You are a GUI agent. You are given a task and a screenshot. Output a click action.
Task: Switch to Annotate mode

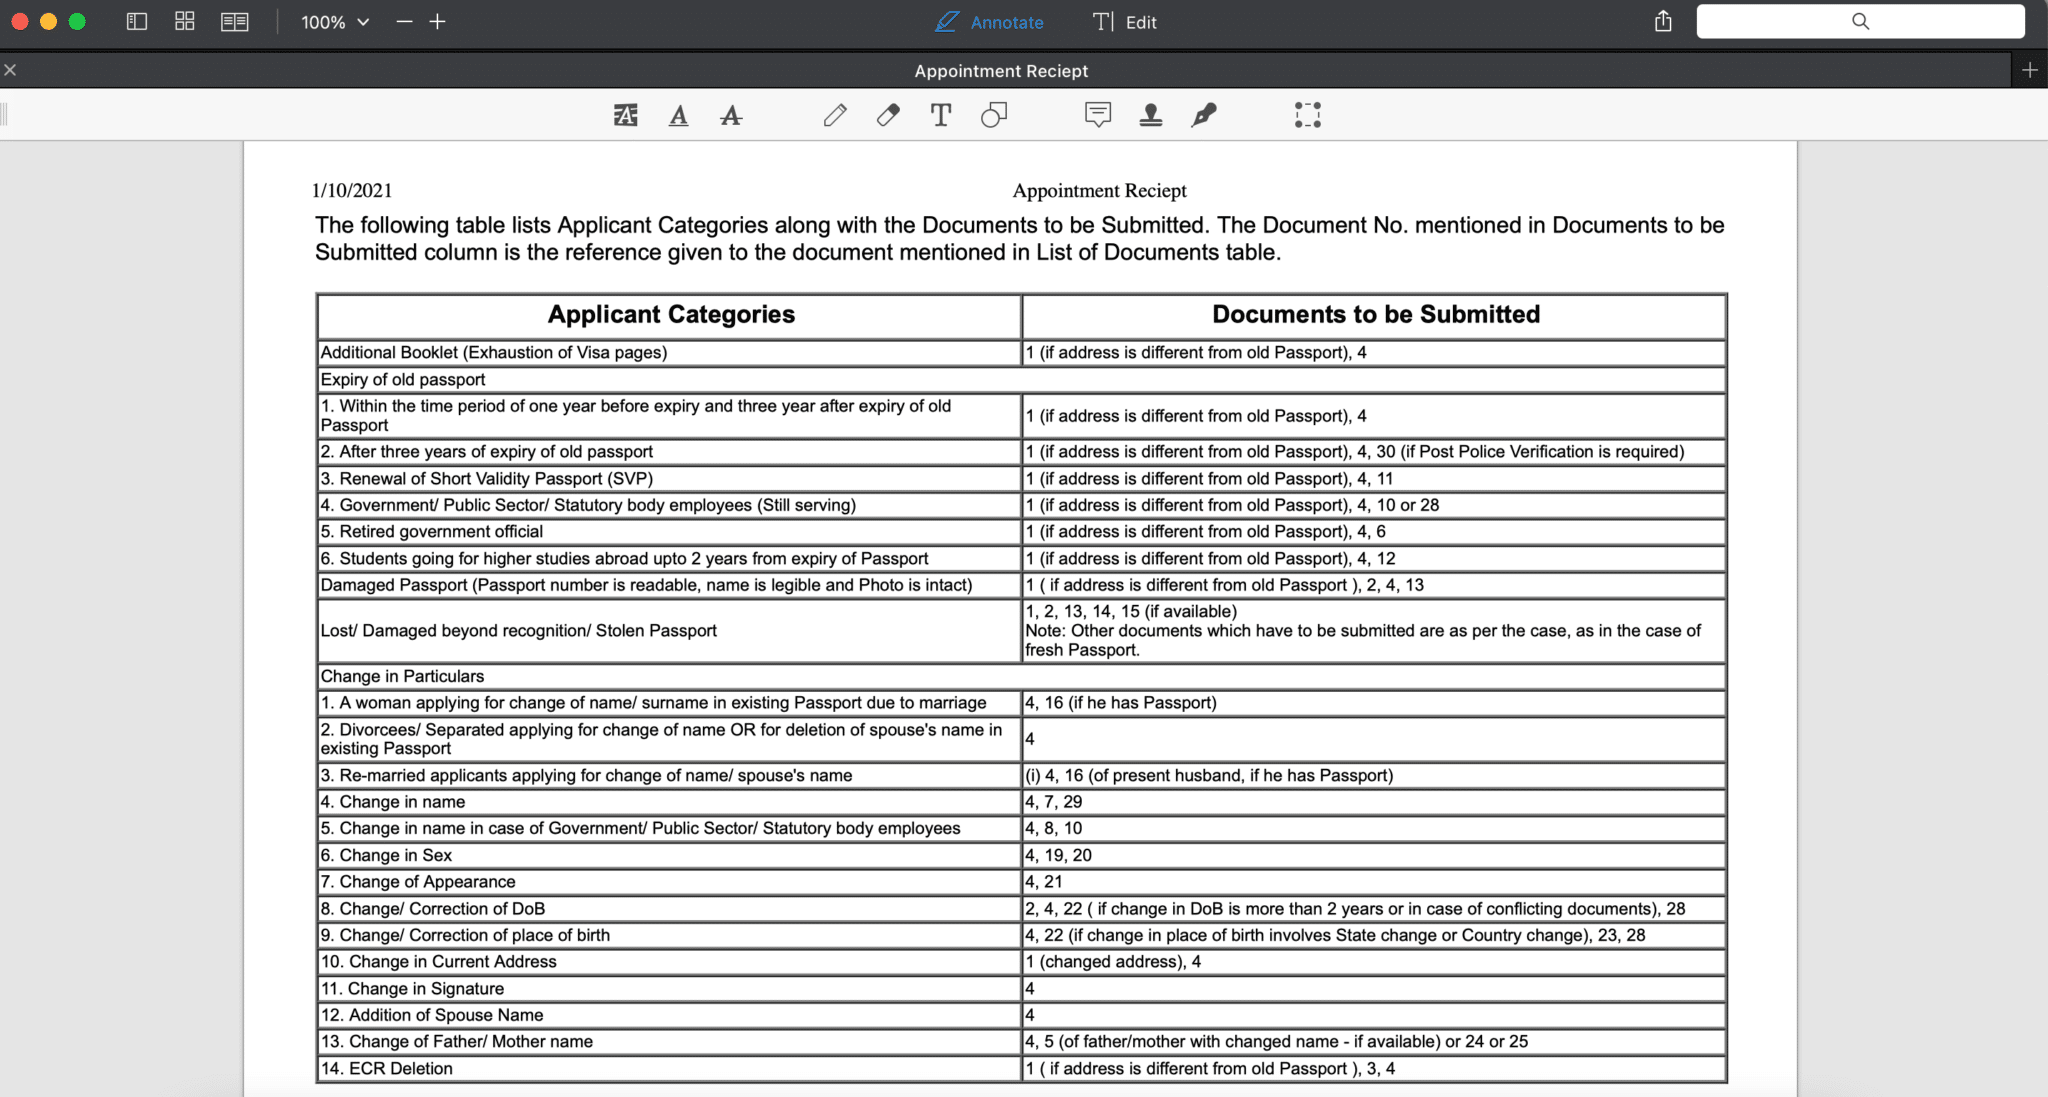[x=990, y=22]
